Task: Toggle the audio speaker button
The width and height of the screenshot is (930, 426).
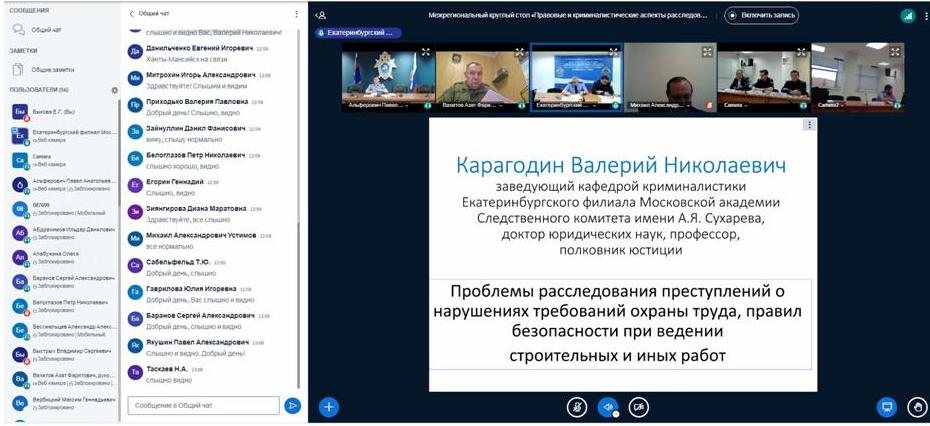Action: click(x=607, y=406)
